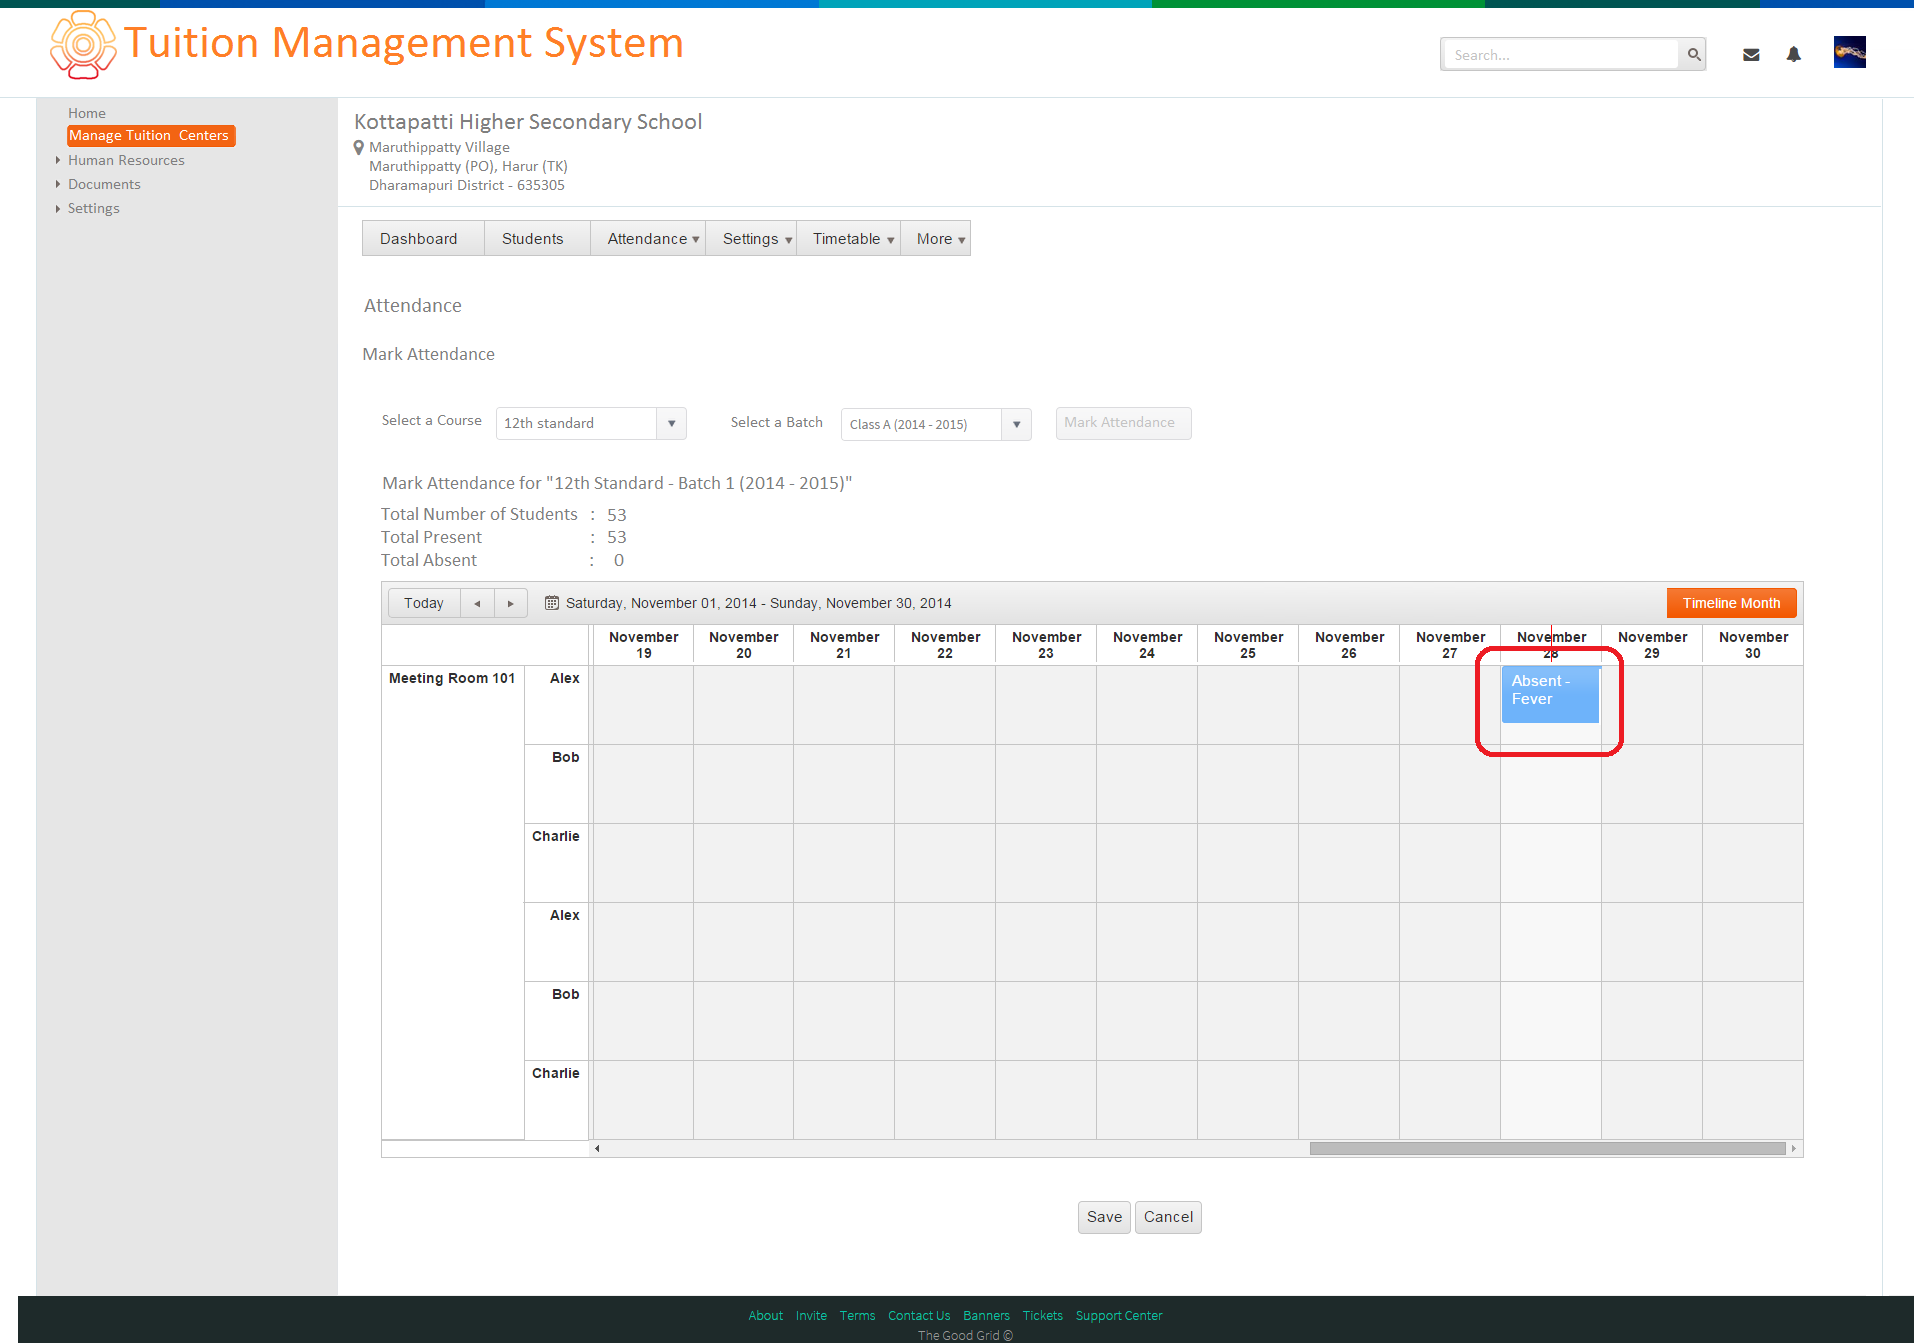The height and width of the screenshot is (1343, 1914).
Task: Click the Save button
Action: click(x=1104, y=1217)
